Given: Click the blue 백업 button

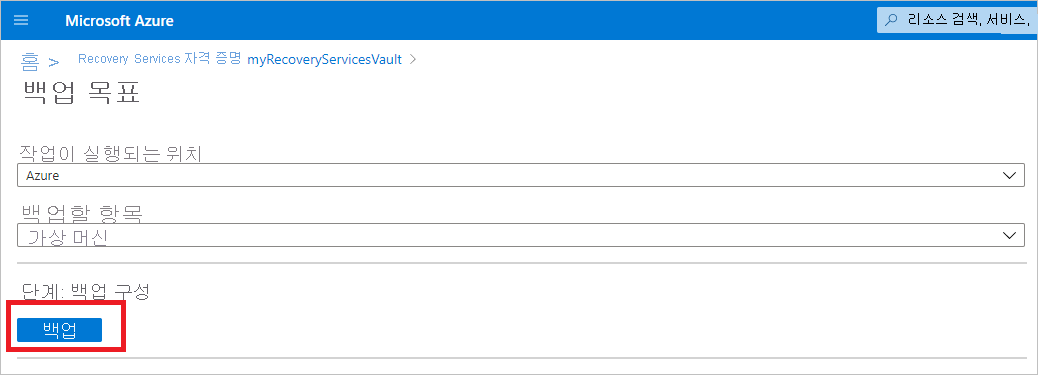Looking at the screenshot, I should click(60, 330).
